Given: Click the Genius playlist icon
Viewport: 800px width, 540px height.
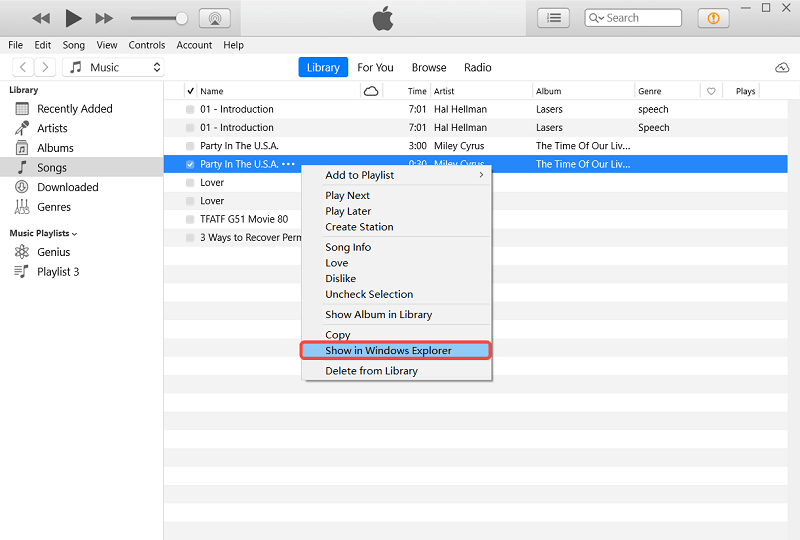Looking at the screenshot, I should pyautogui.click(x=21, y=252).
